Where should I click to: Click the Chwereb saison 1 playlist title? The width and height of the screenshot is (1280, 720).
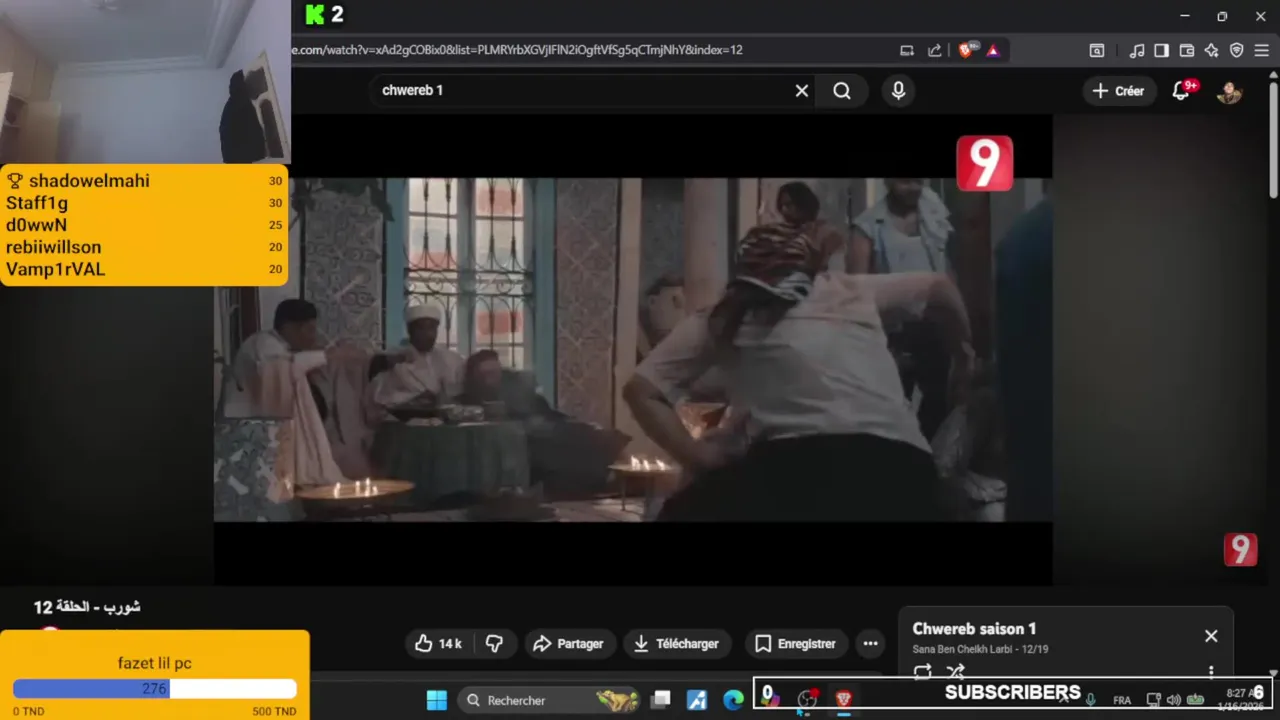974,629
